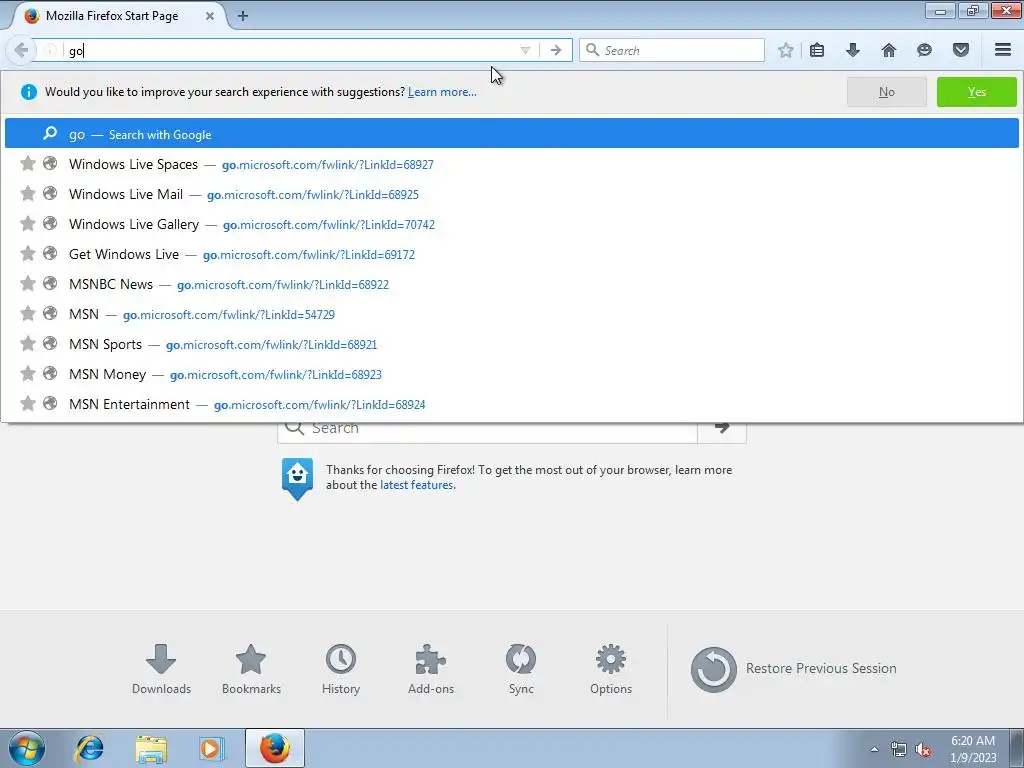
Task: Close the Mozilla Firefox Start Page tab
Action: 210,16
